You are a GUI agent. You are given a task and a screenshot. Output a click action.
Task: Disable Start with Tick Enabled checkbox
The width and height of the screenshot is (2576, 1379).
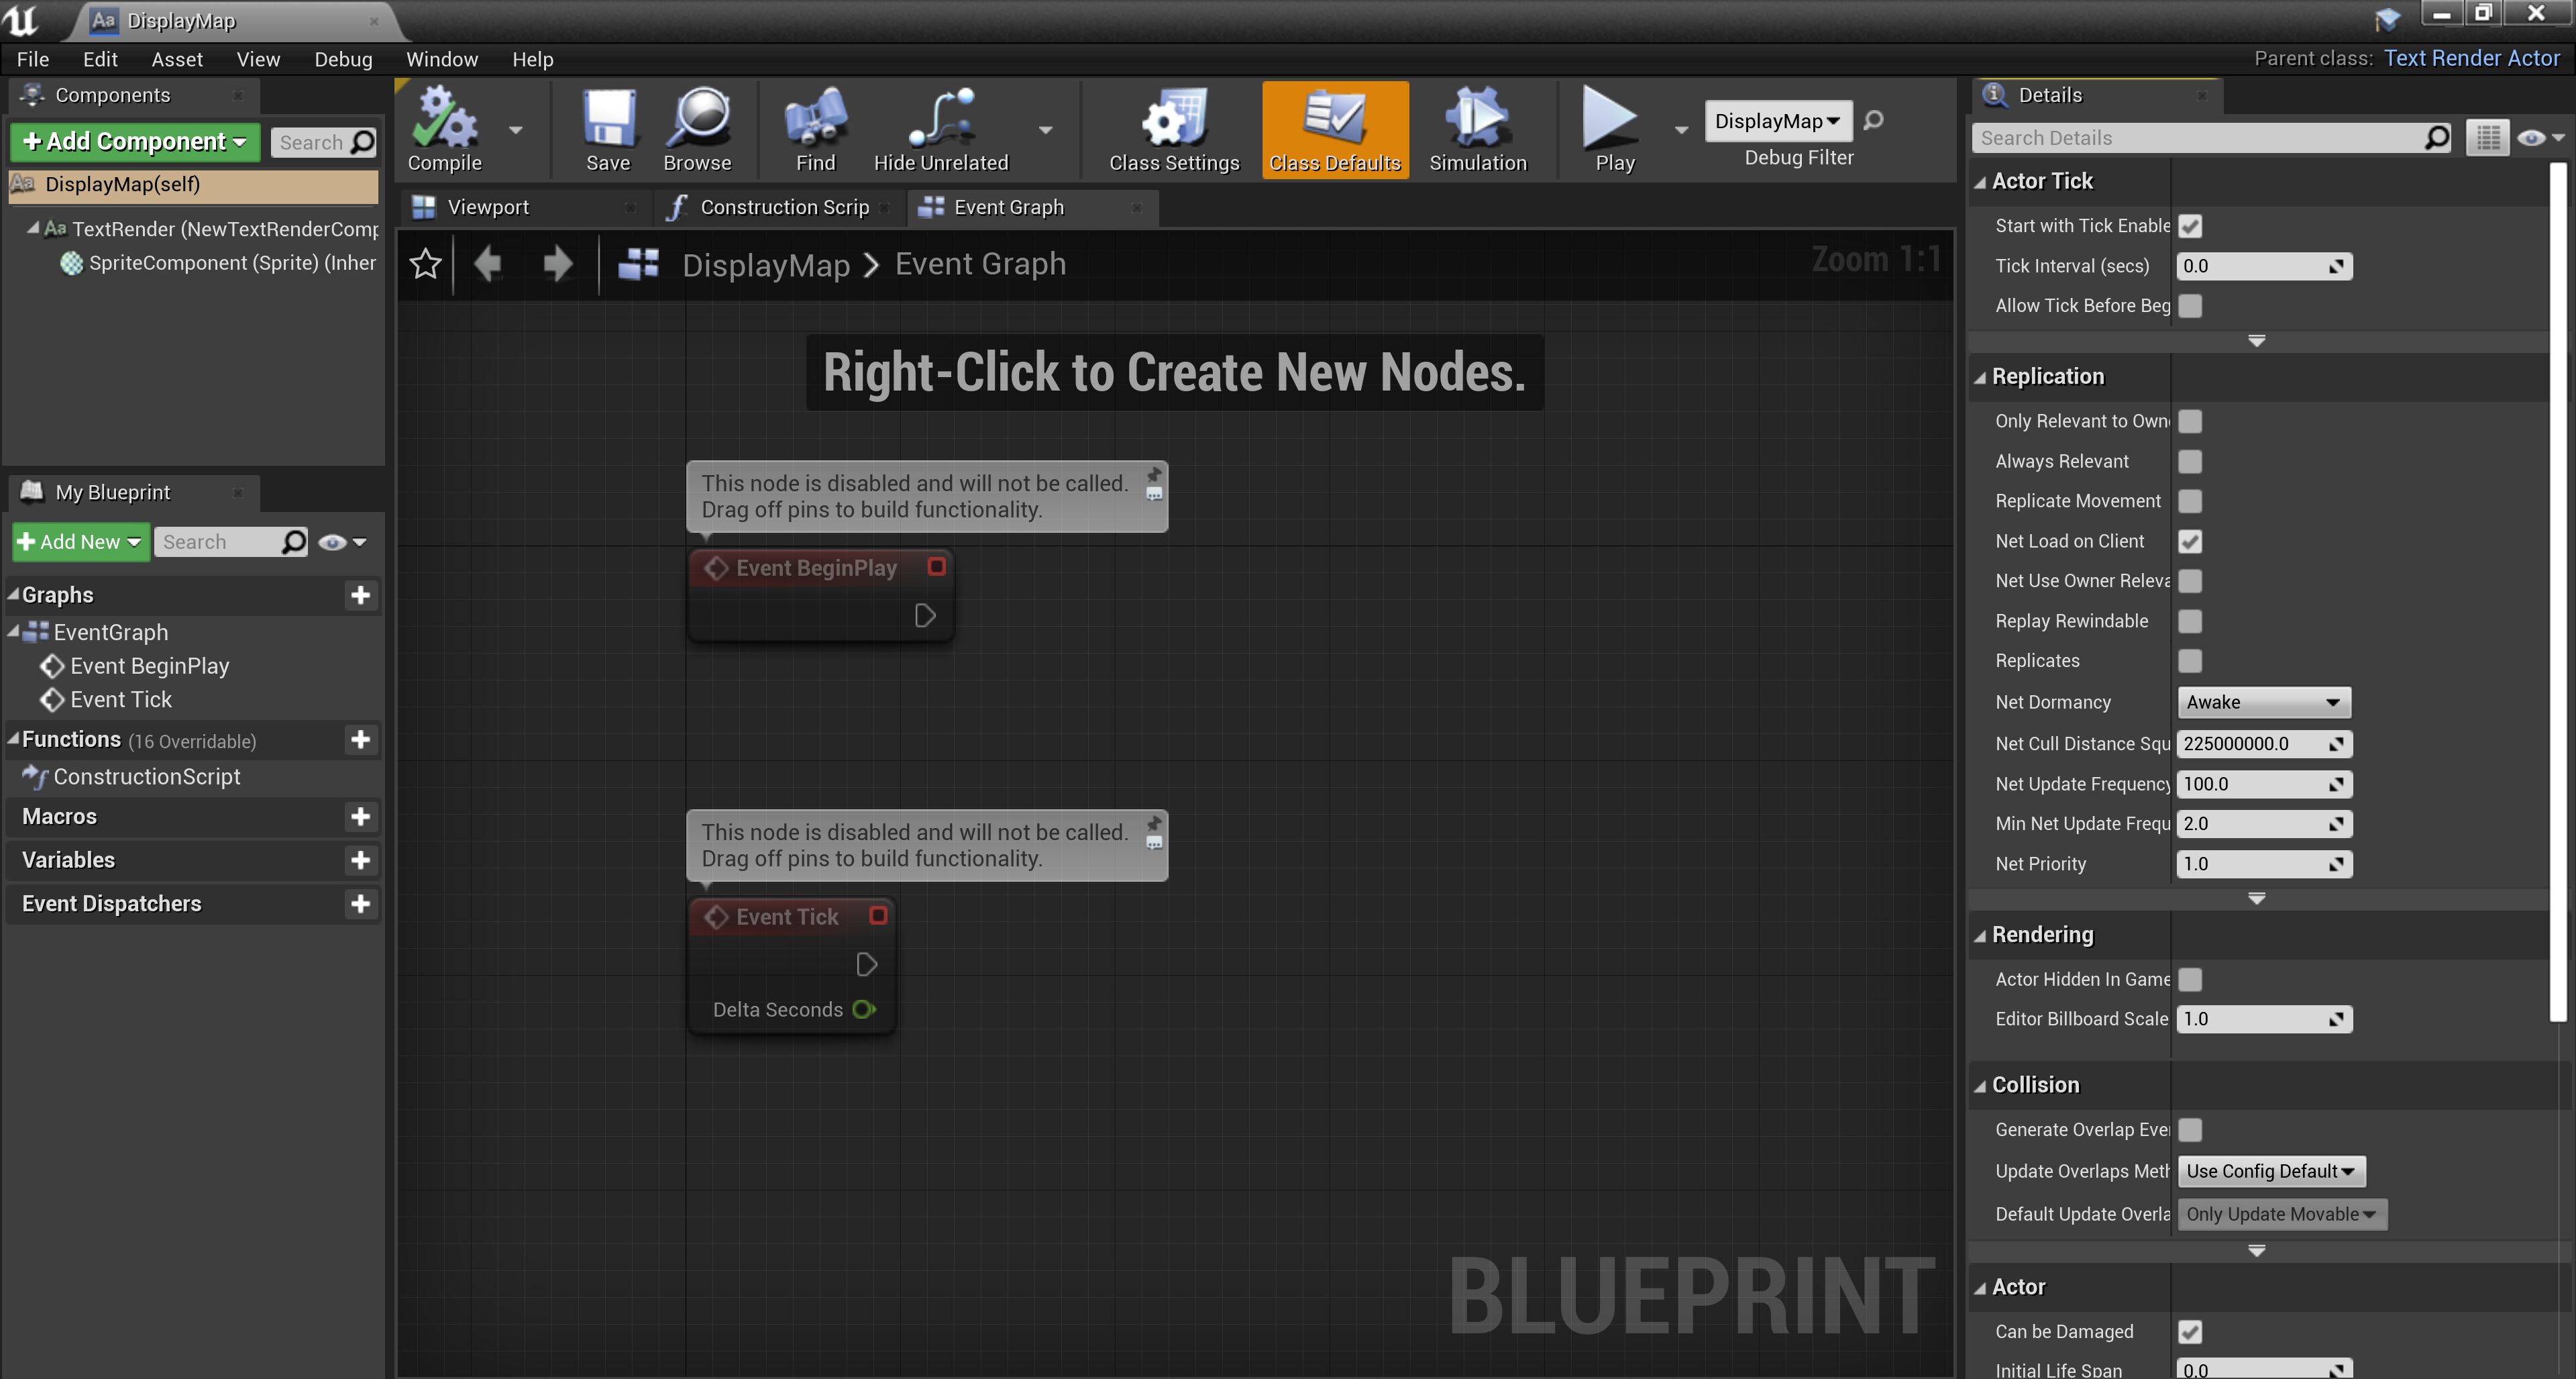[2190, 226]
